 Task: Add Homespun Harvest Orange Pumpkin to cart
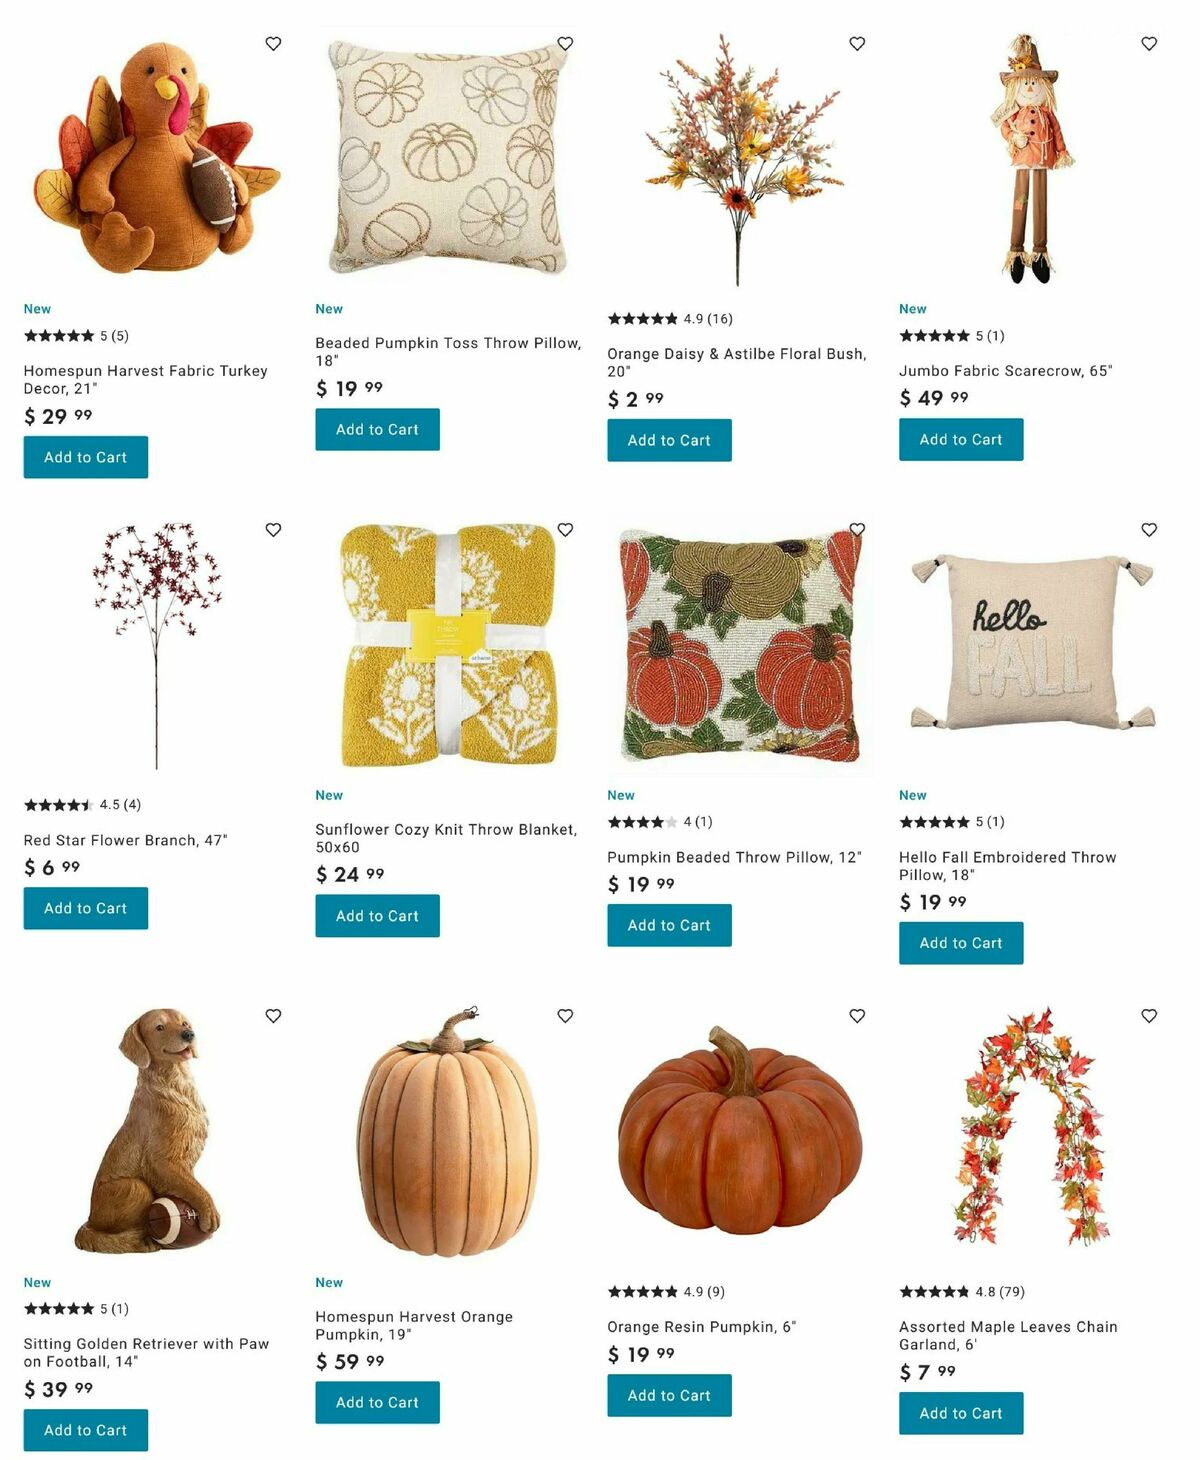click(377, 1403)
